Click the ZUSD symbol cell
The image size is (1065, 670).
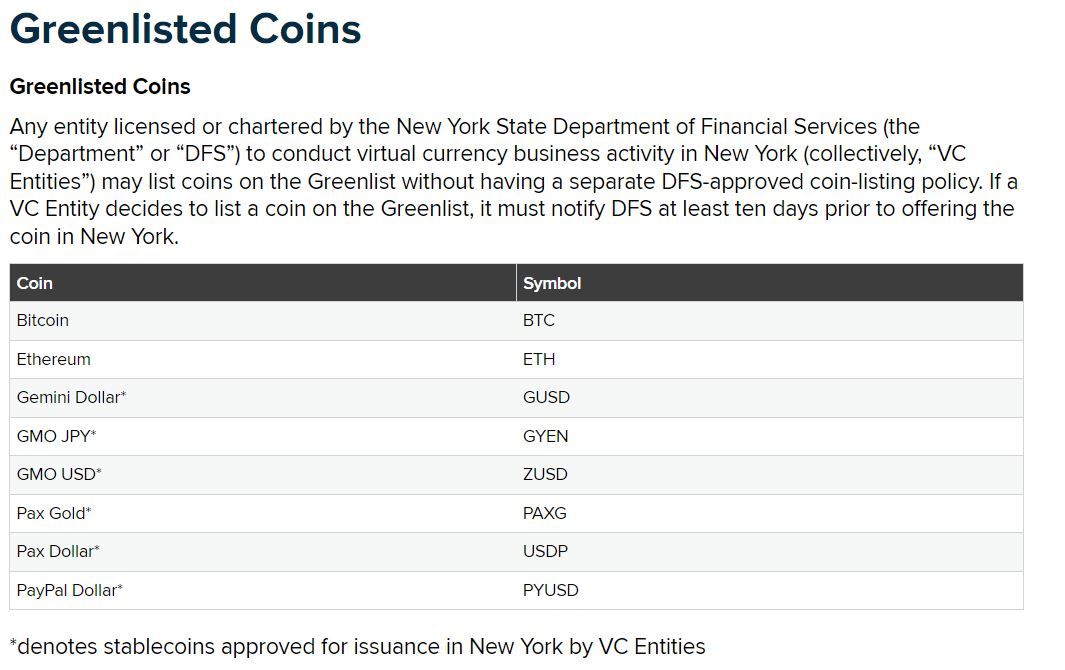(x=545, y=474)
